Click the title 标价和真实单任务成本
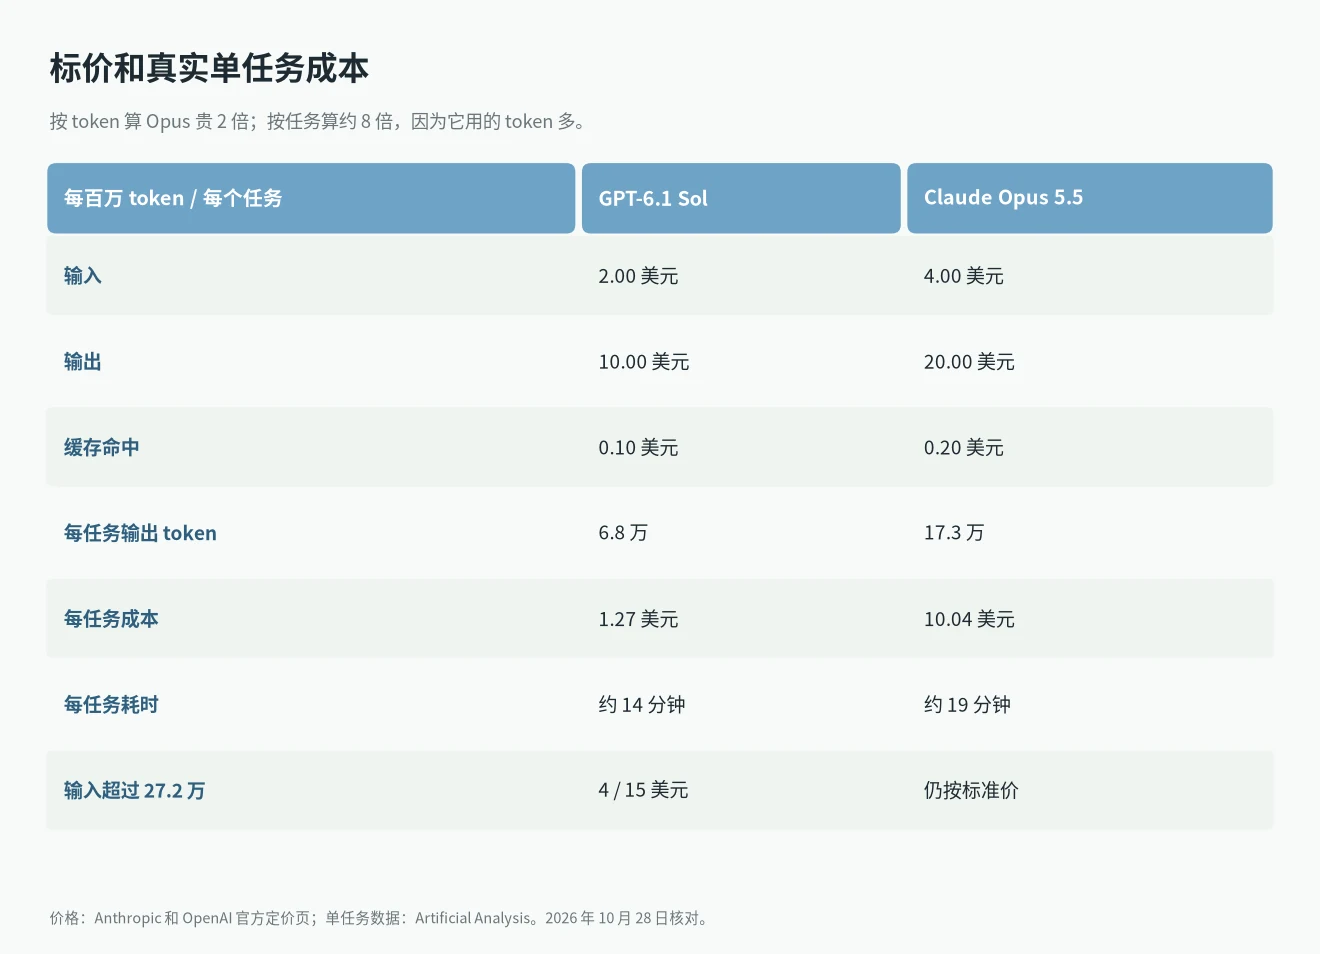The image size is (1320, 954). [x=209, y=68]
